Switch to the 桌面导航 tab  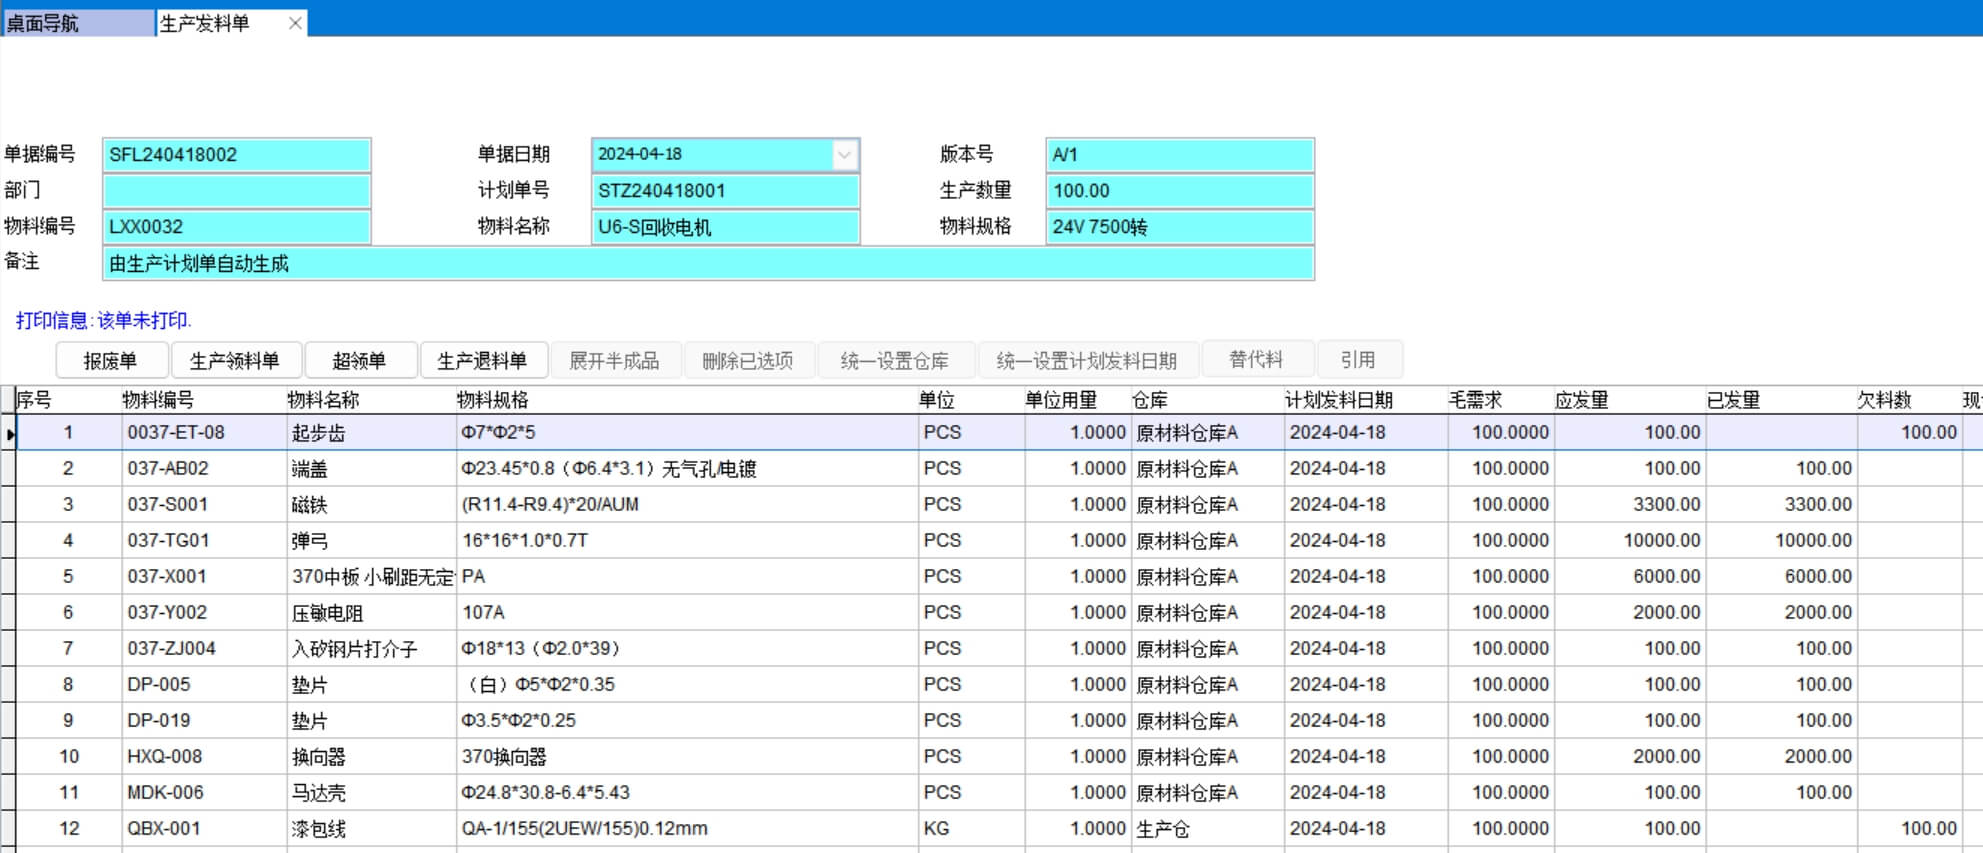click(x=78, y=23)
